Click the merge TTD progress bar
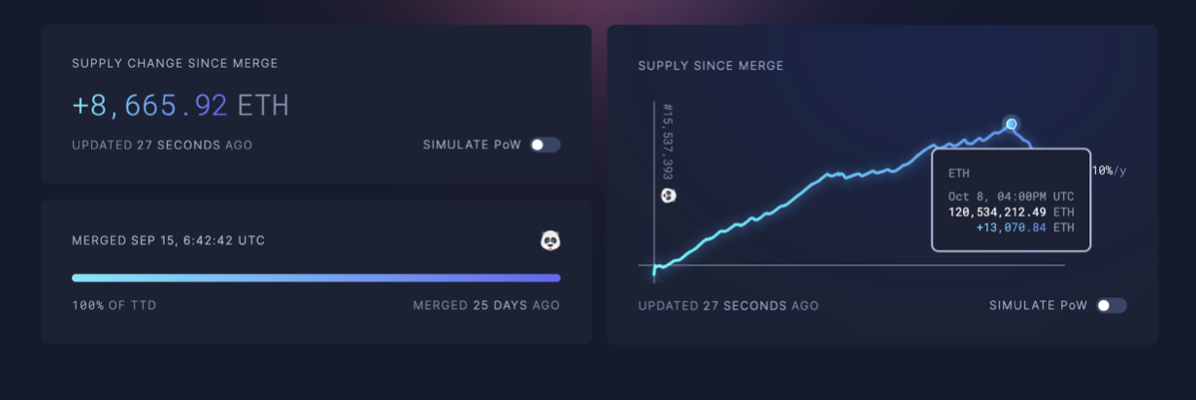The height and width of the screenshot is (400, 1196). click(x=316, y=278)
